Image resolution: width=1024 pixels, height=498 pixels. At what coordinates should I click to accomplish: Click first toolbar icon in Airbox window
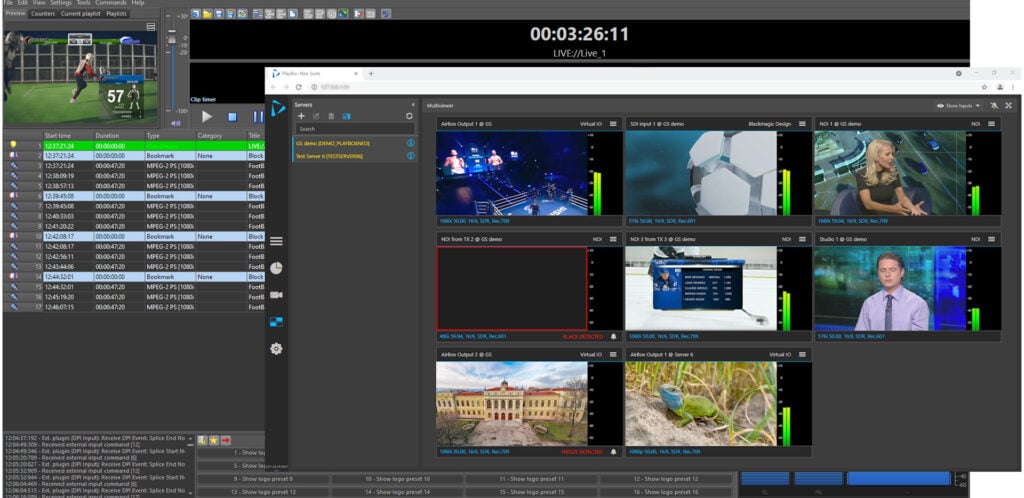(195, 13)
